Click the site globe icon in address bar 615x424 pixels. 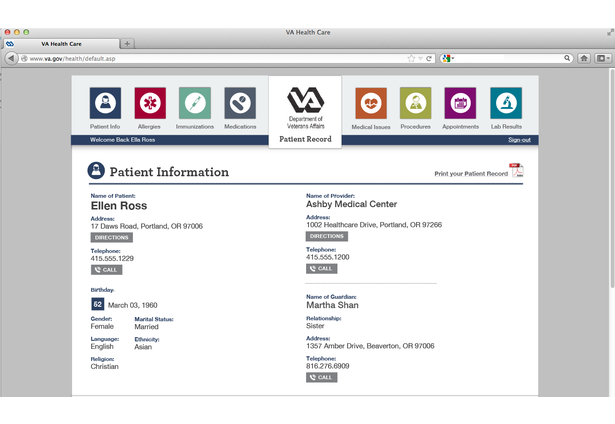(x=24, y=58)
